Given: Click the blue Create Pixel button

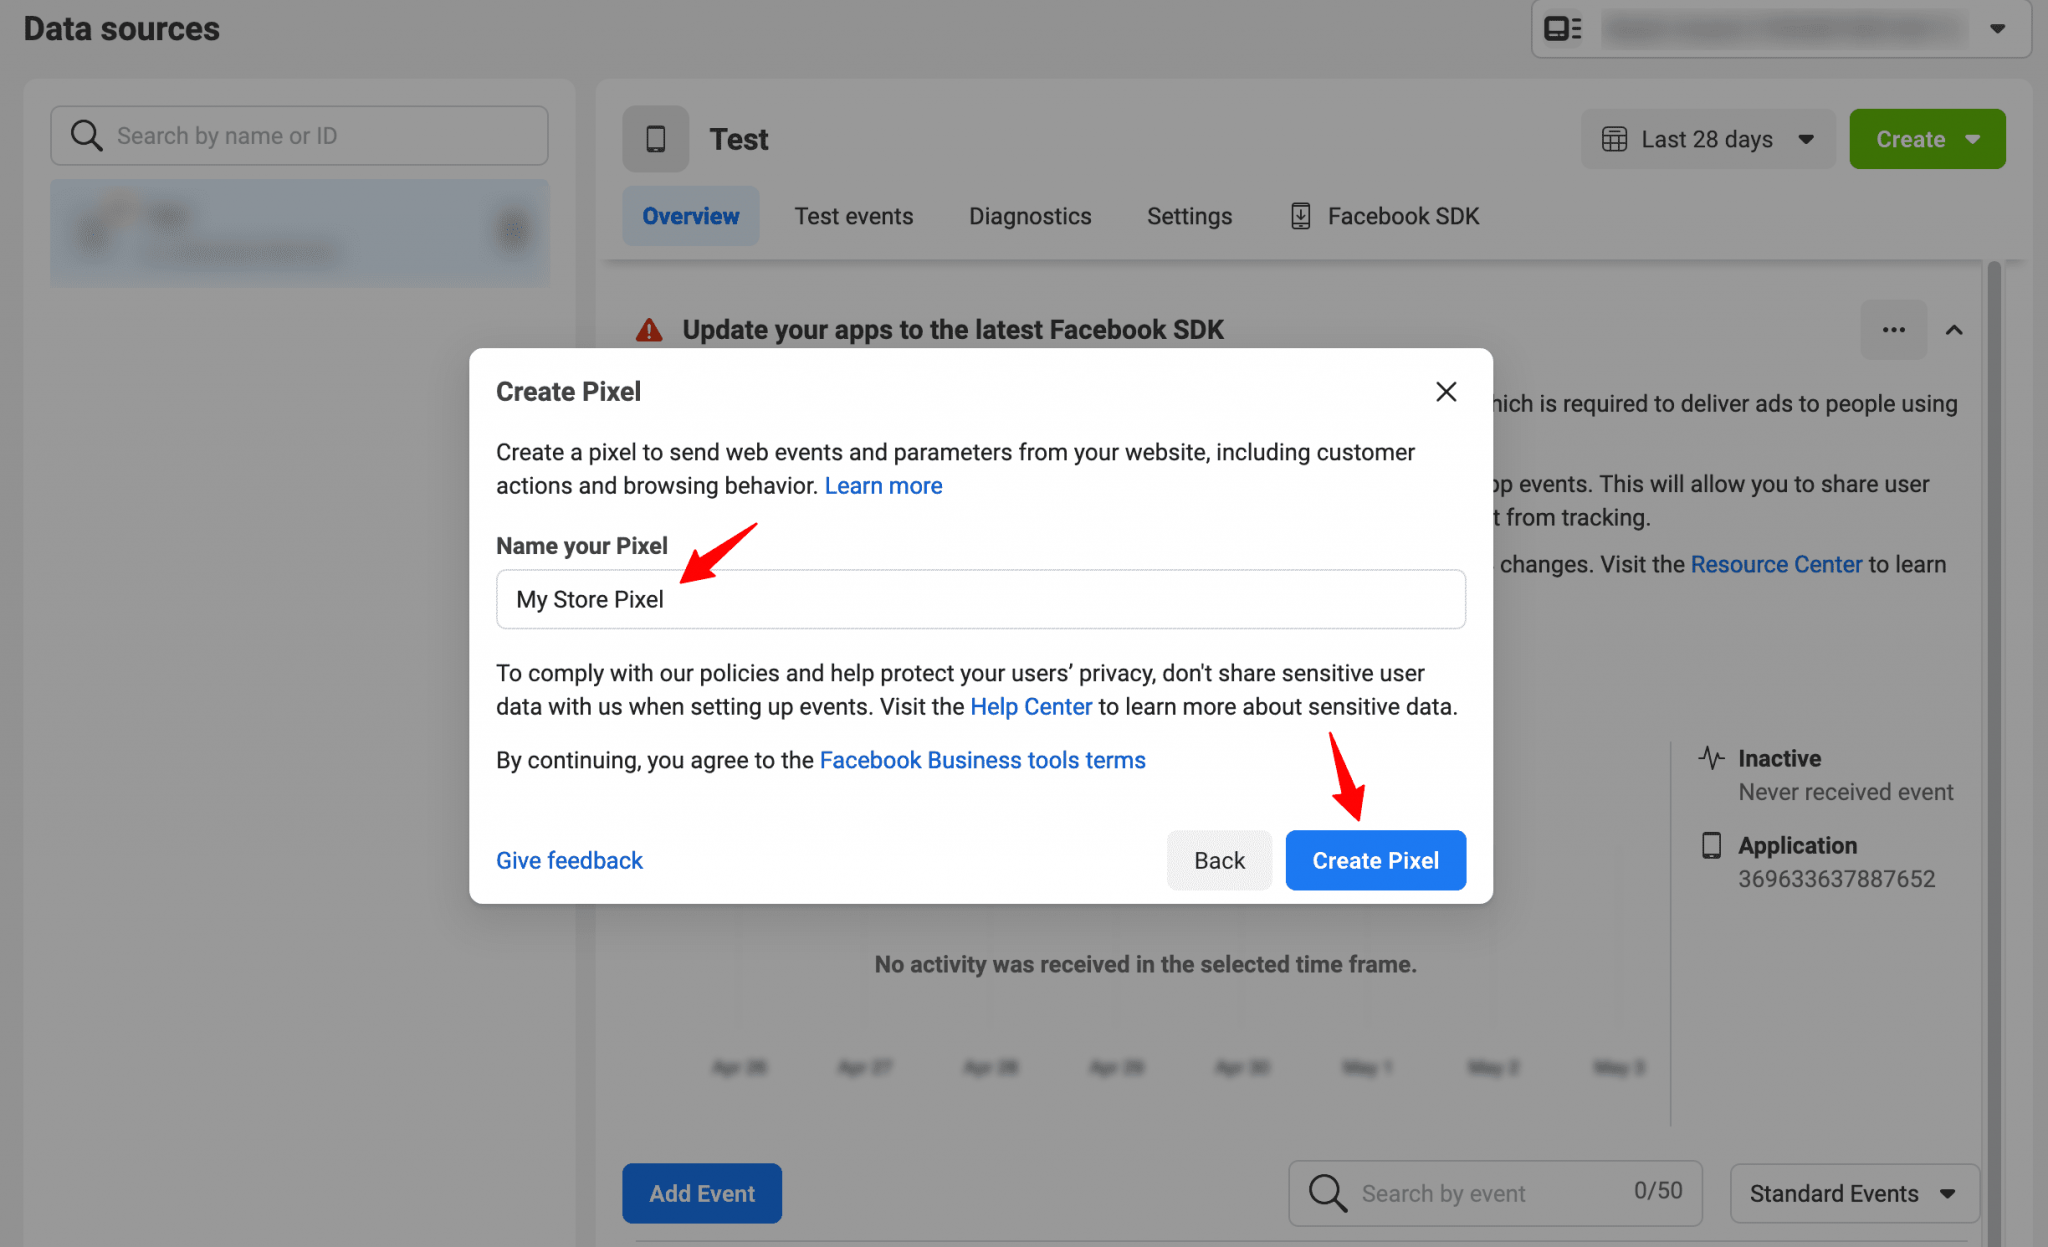Looking at the screenshot, I should [1375, 860].
